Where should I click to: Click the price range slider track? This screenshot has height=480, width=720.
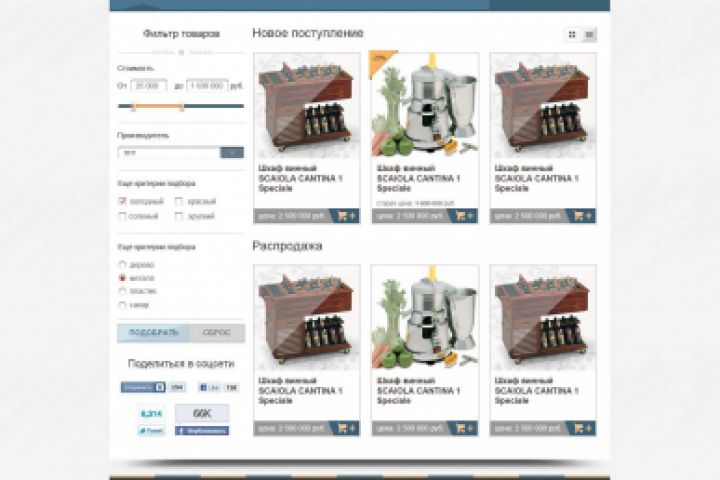(181, 106)
